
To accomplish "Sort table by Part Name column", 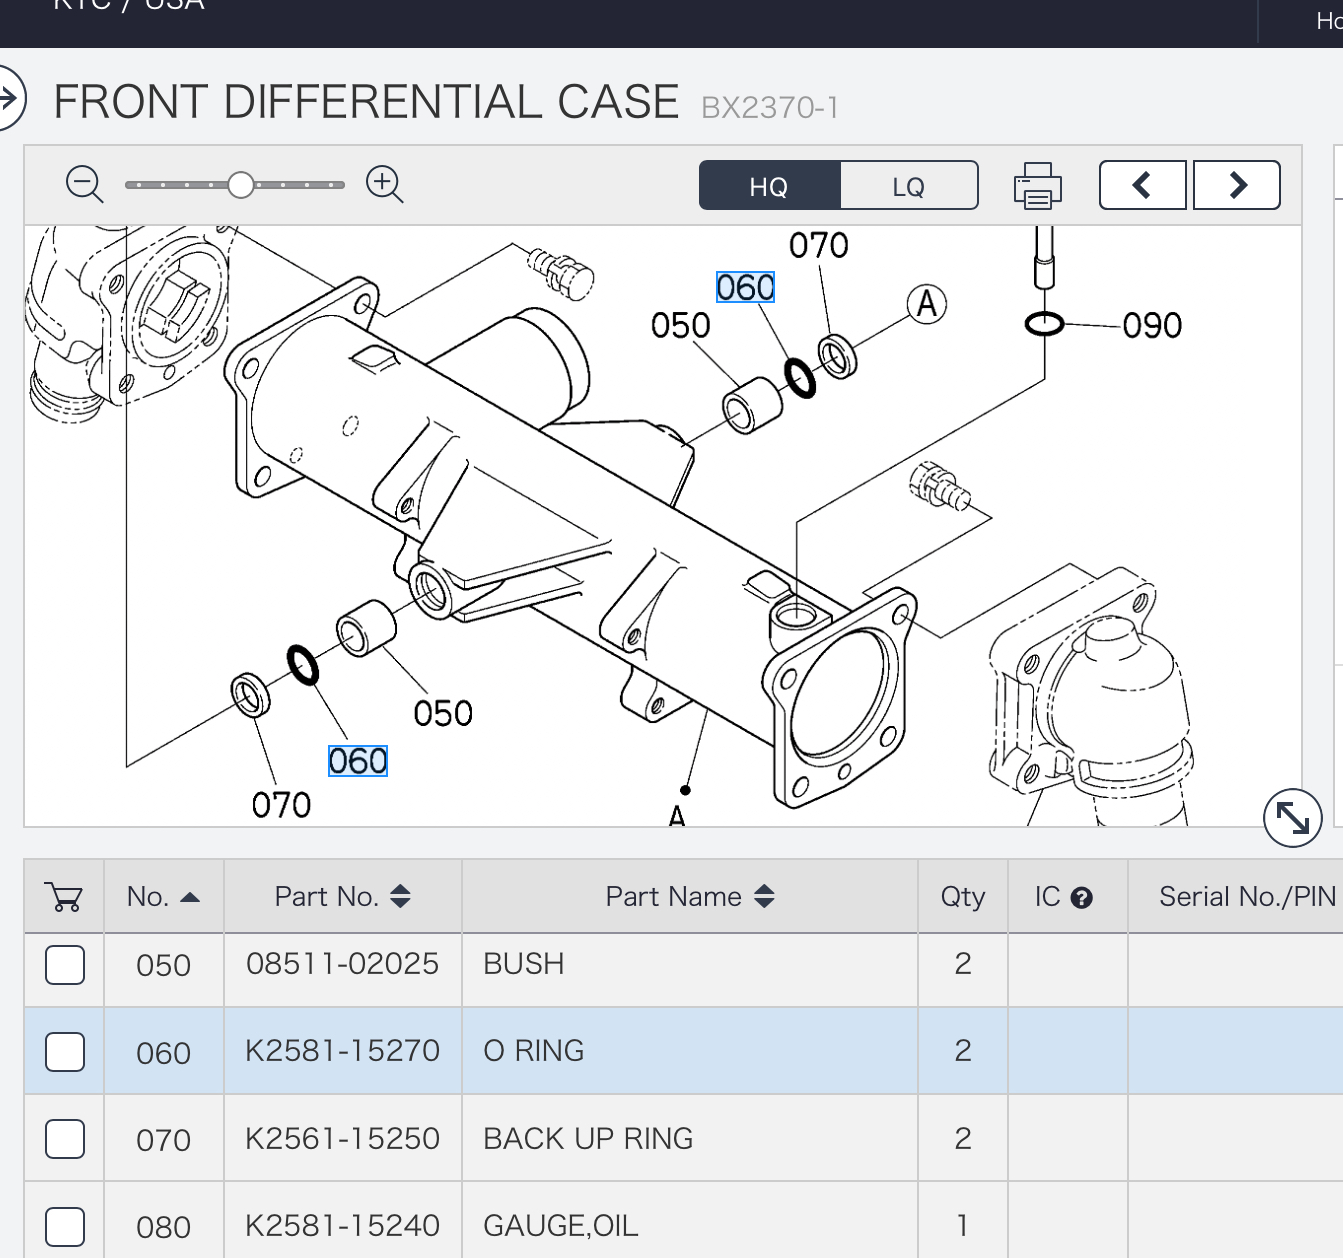I will pyautogui.click(x=690, y=897).
